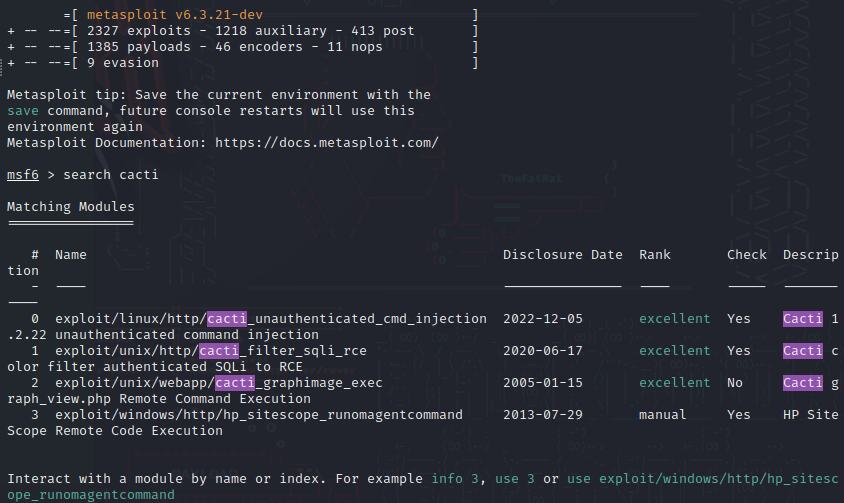
Task: Click the 'Name' column header
Action: click(x=71, y=255)
